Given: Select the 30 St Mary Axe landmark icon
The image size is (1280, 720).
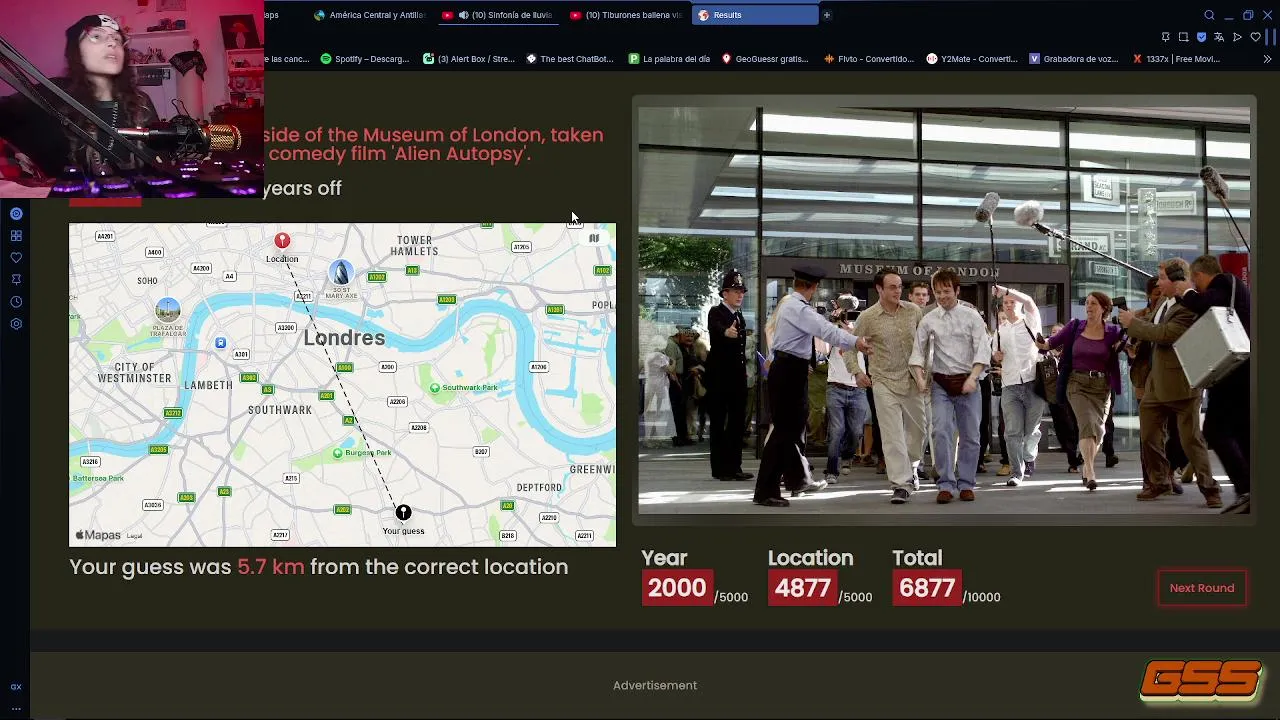Looking at the screenshot, I should 340,272.
